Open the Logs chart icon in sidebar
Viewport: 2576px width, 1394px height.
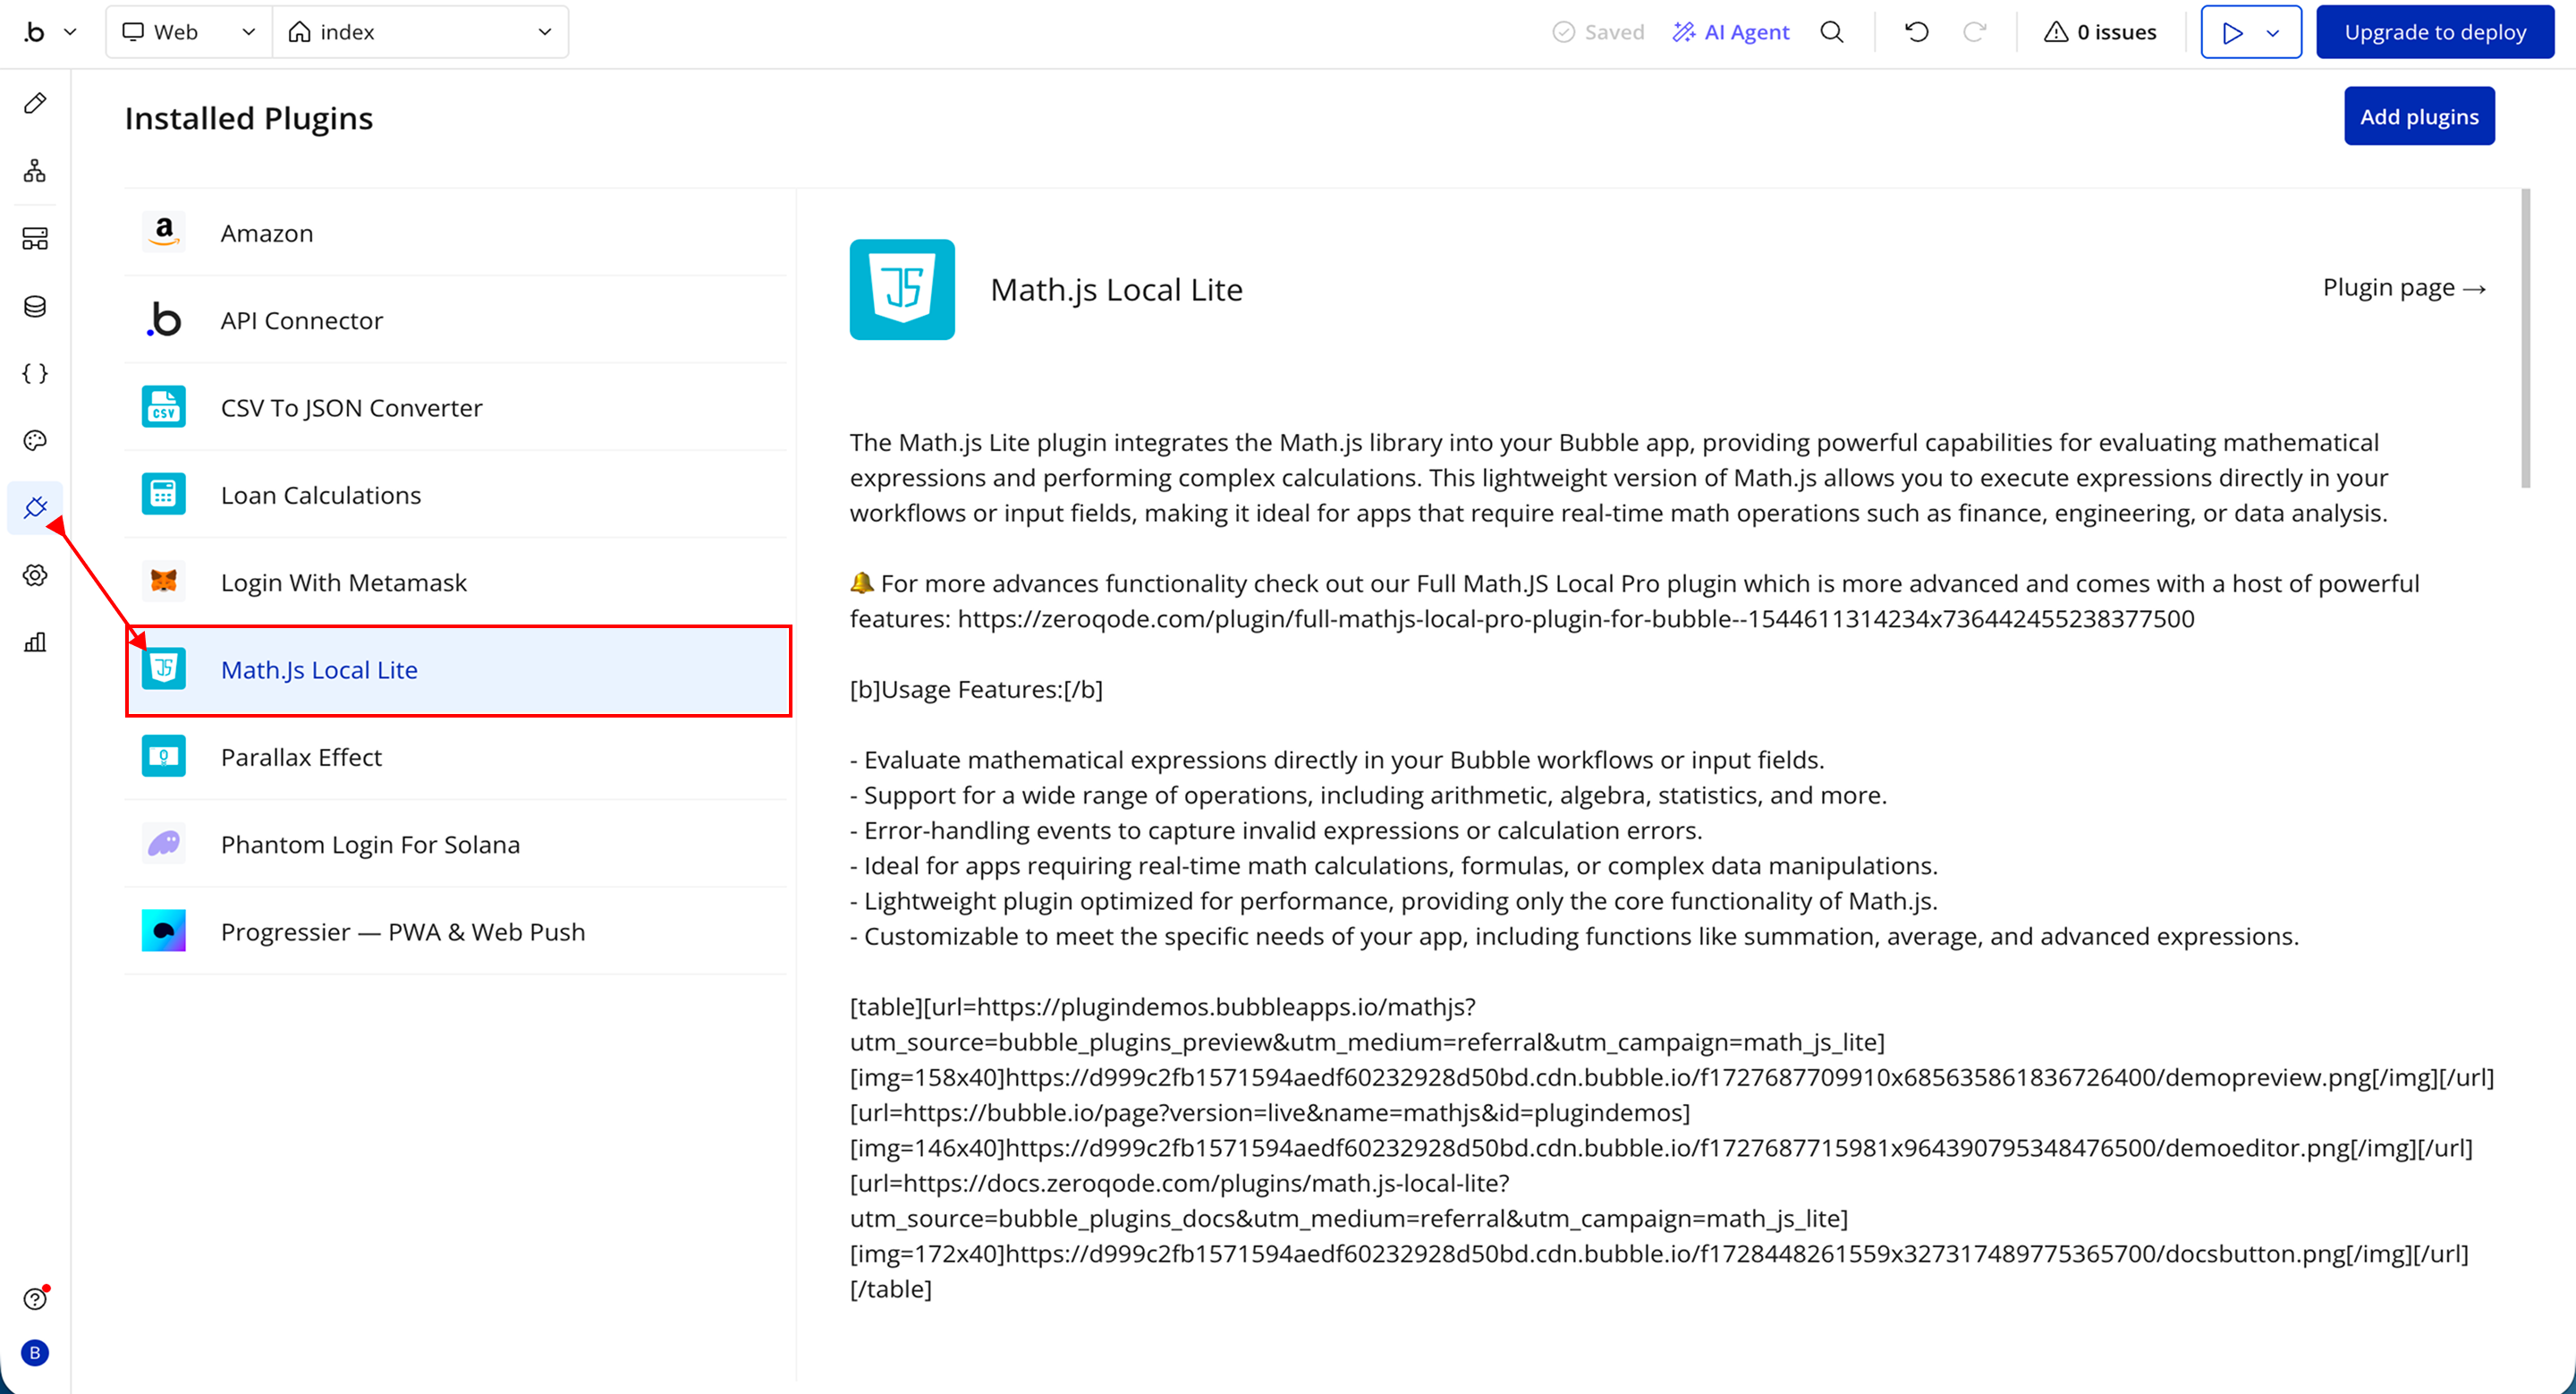(x=35, y=642)
